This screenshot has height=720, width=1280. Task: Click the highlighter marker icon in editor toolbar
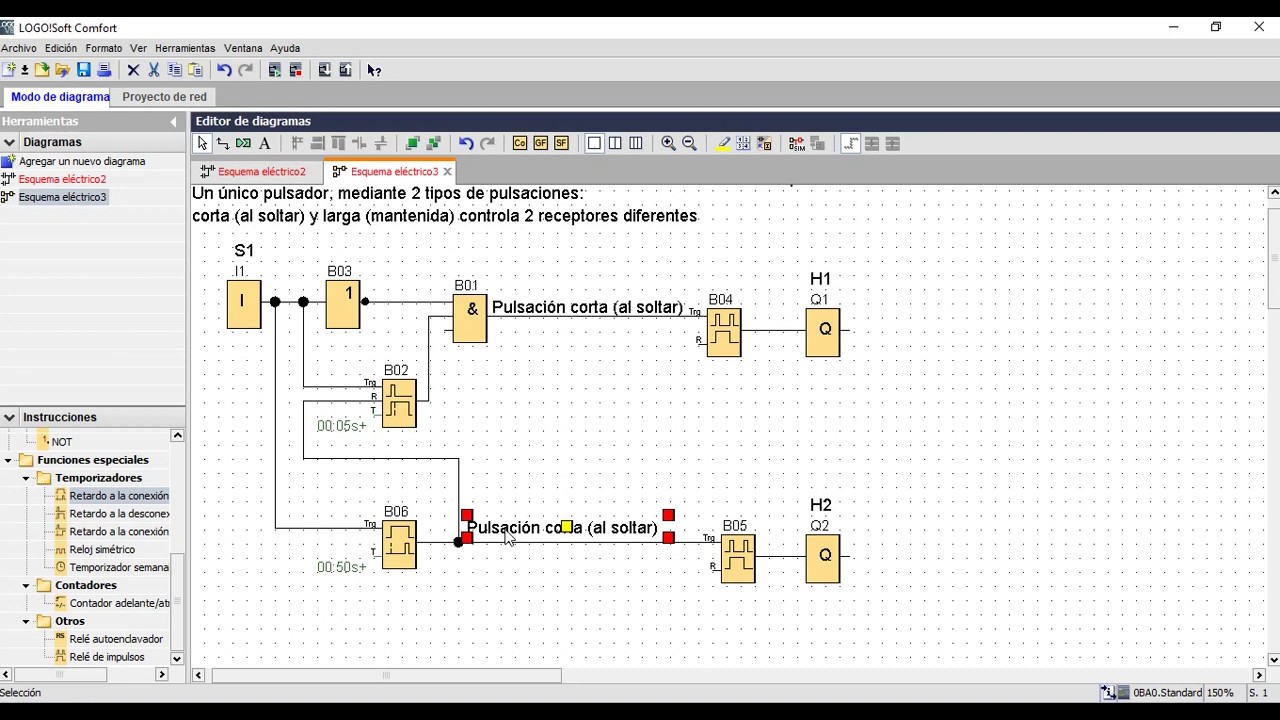pyautogui.click(x=723, y=144)
